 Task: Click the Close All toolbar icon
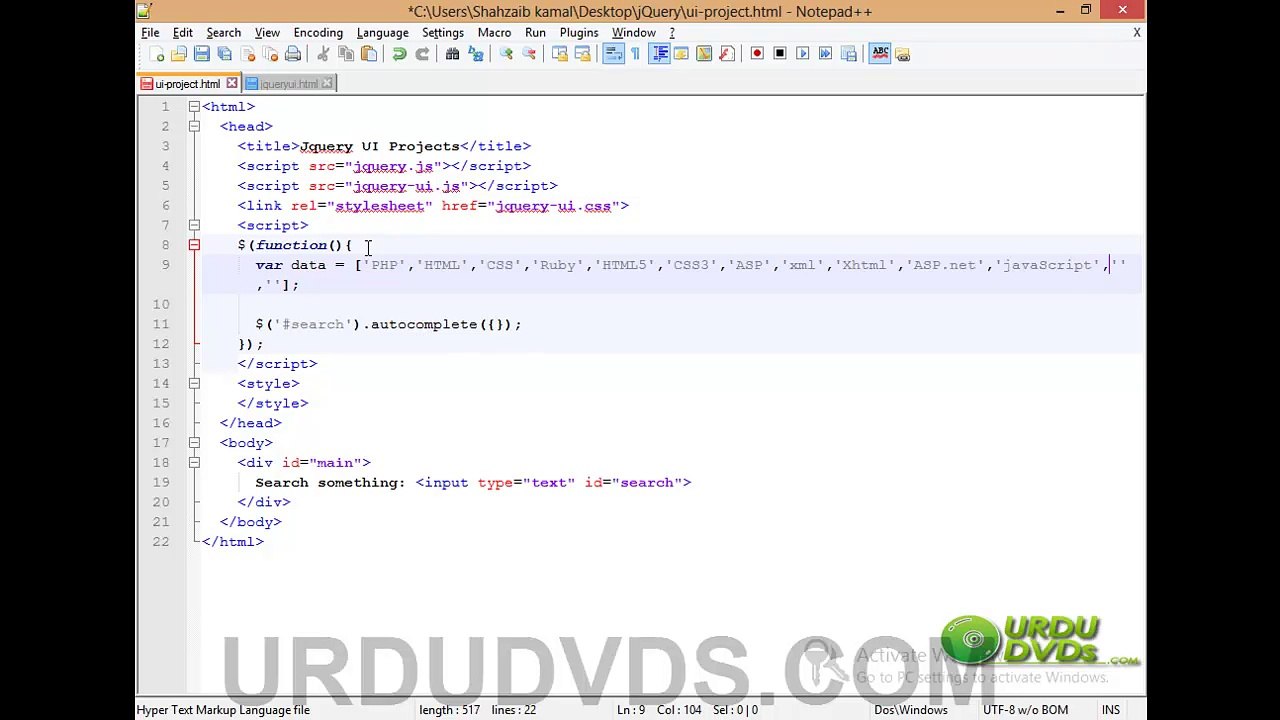(270, 54)
